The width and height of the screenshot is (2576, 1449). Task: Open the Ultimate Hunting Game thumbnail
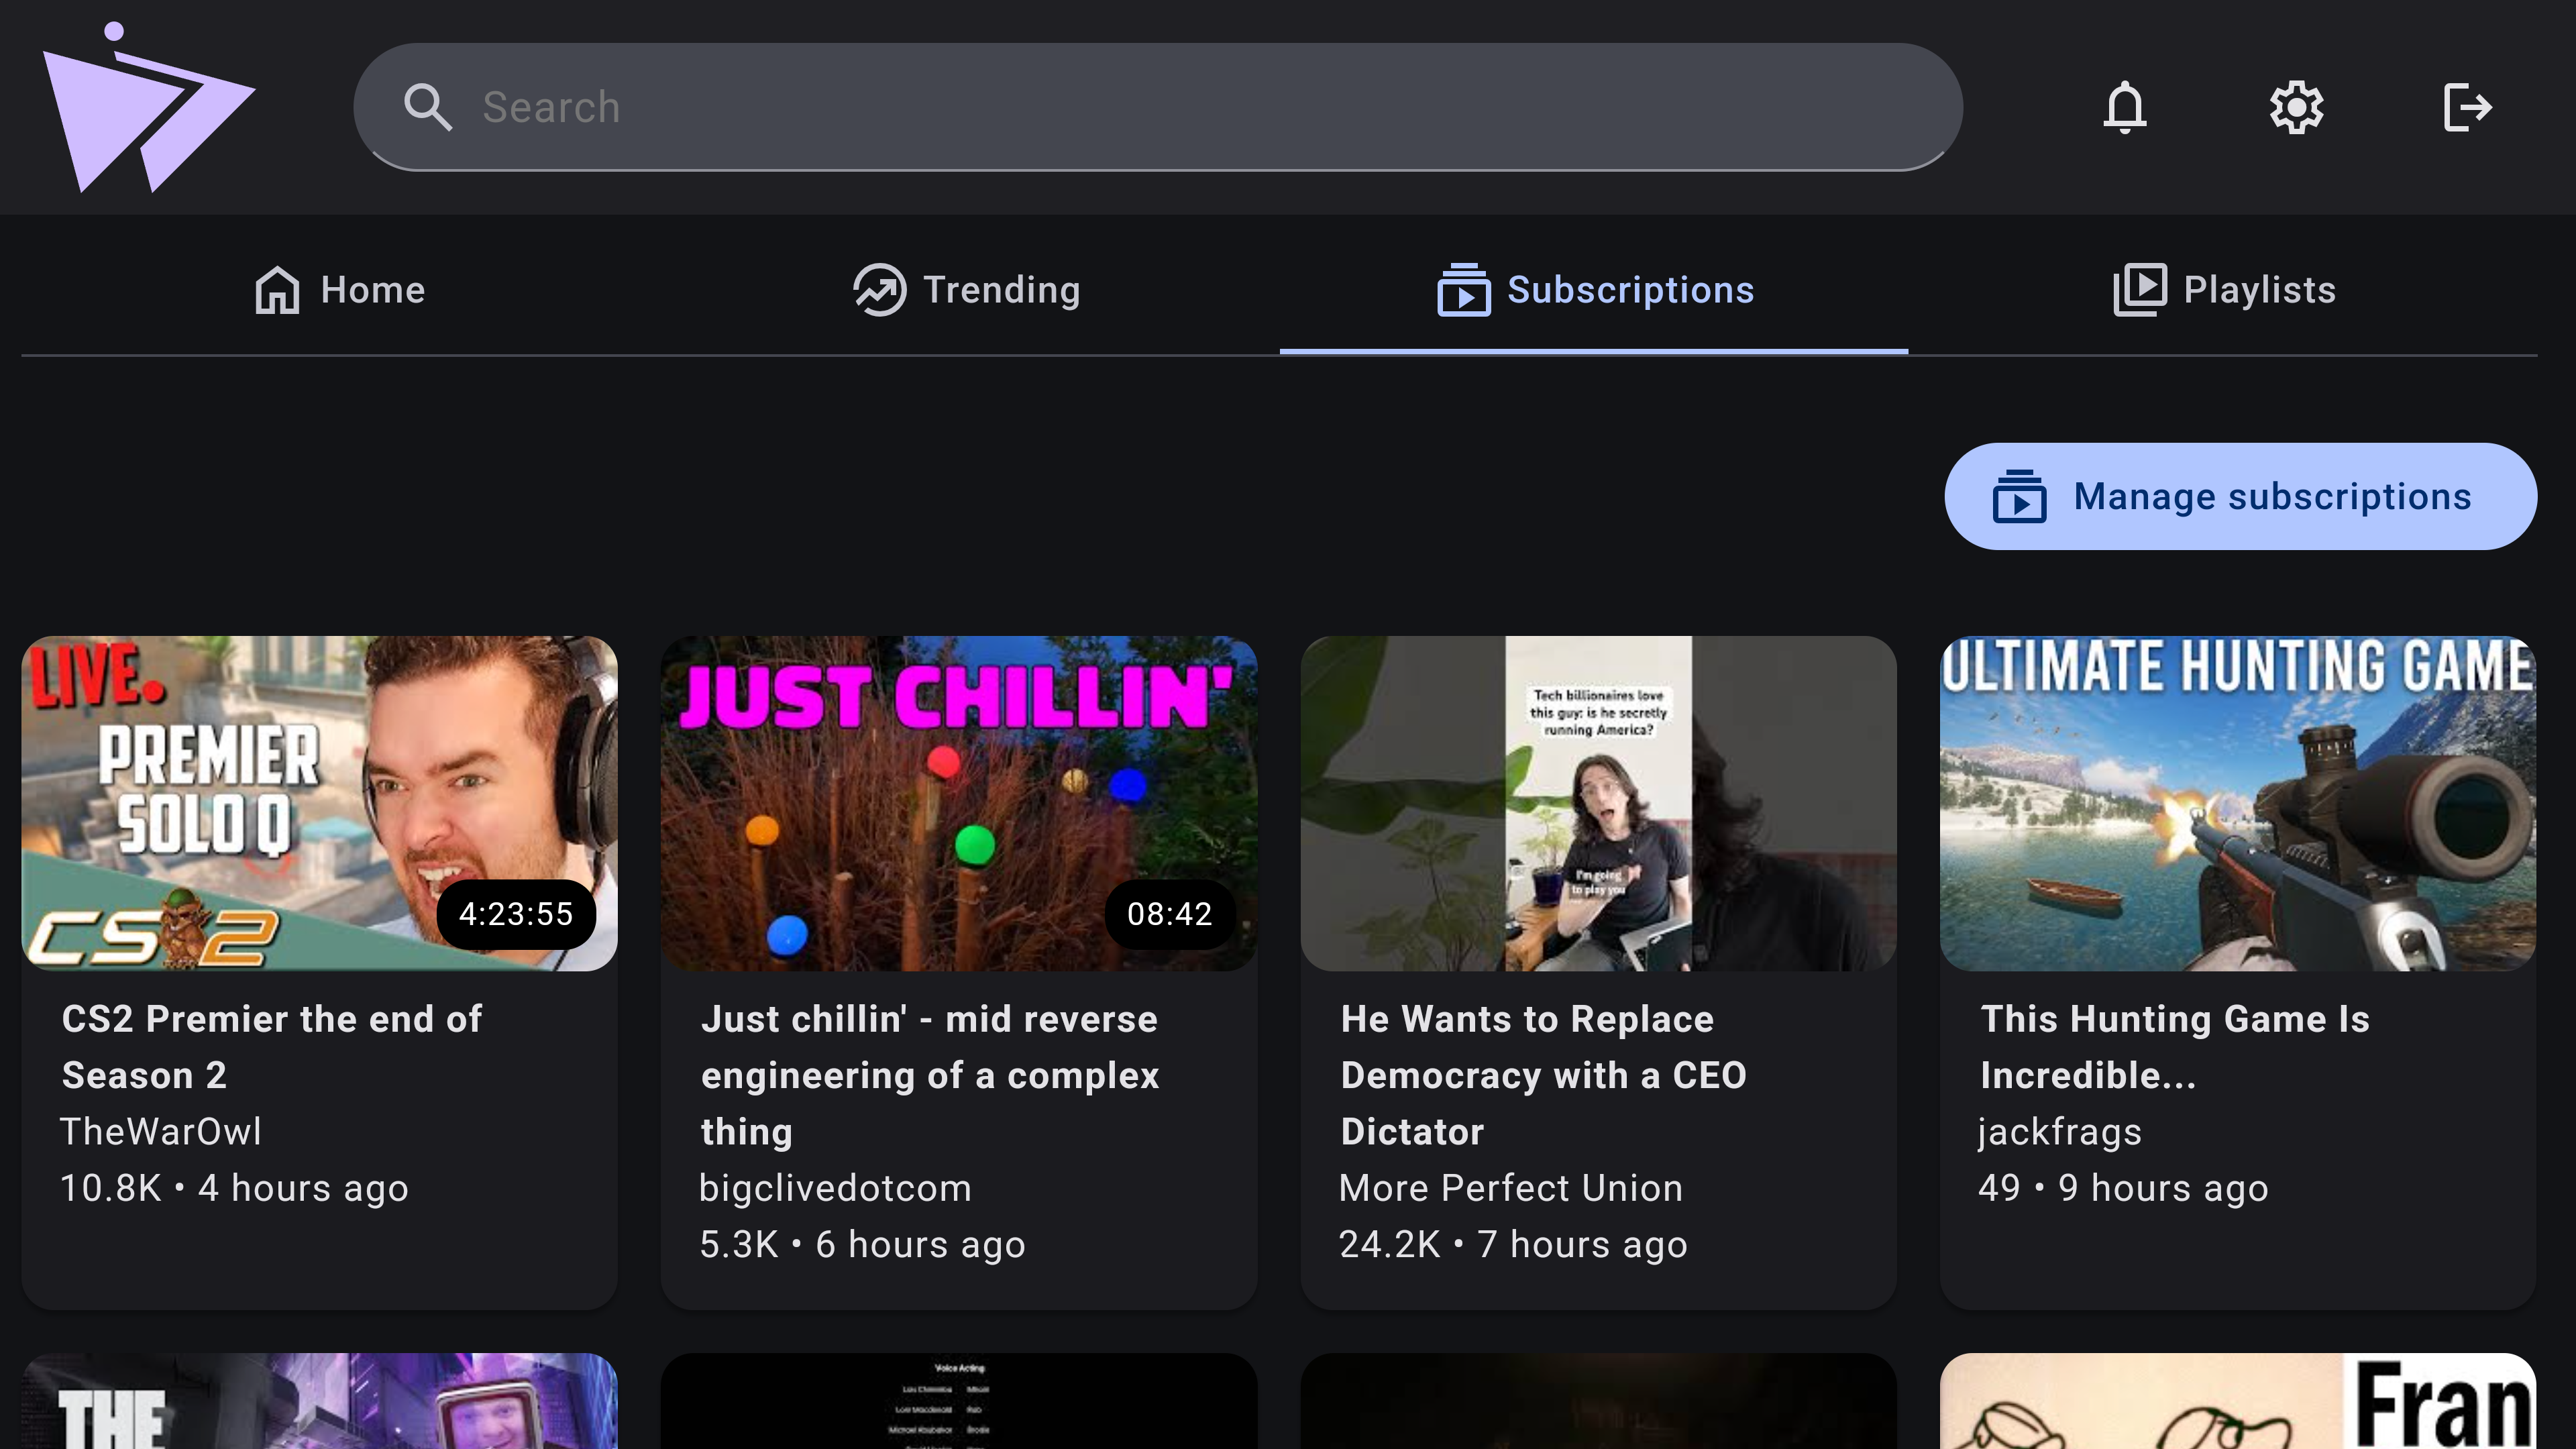click(x=2238, y=803)
